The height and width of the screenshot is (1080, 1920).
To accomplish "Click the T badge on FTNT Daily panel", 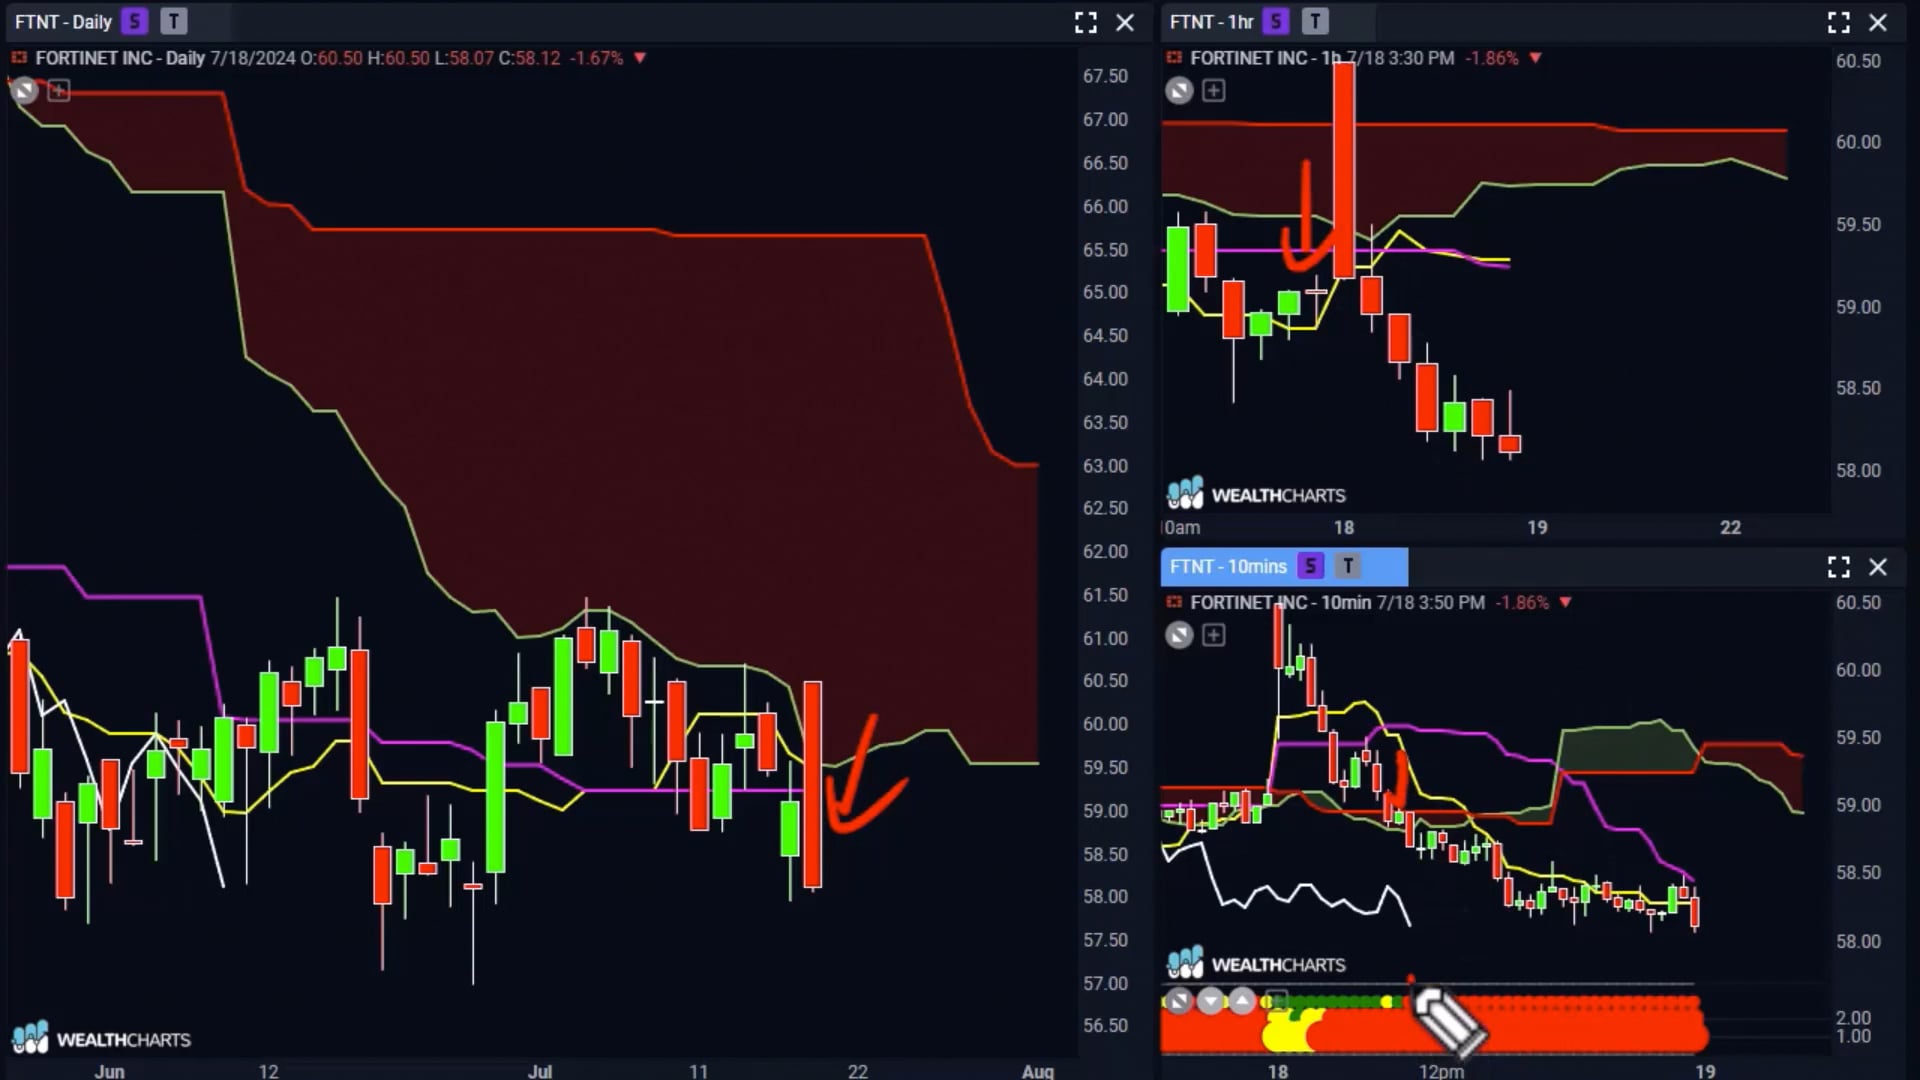I will click(x=174, y=21).
